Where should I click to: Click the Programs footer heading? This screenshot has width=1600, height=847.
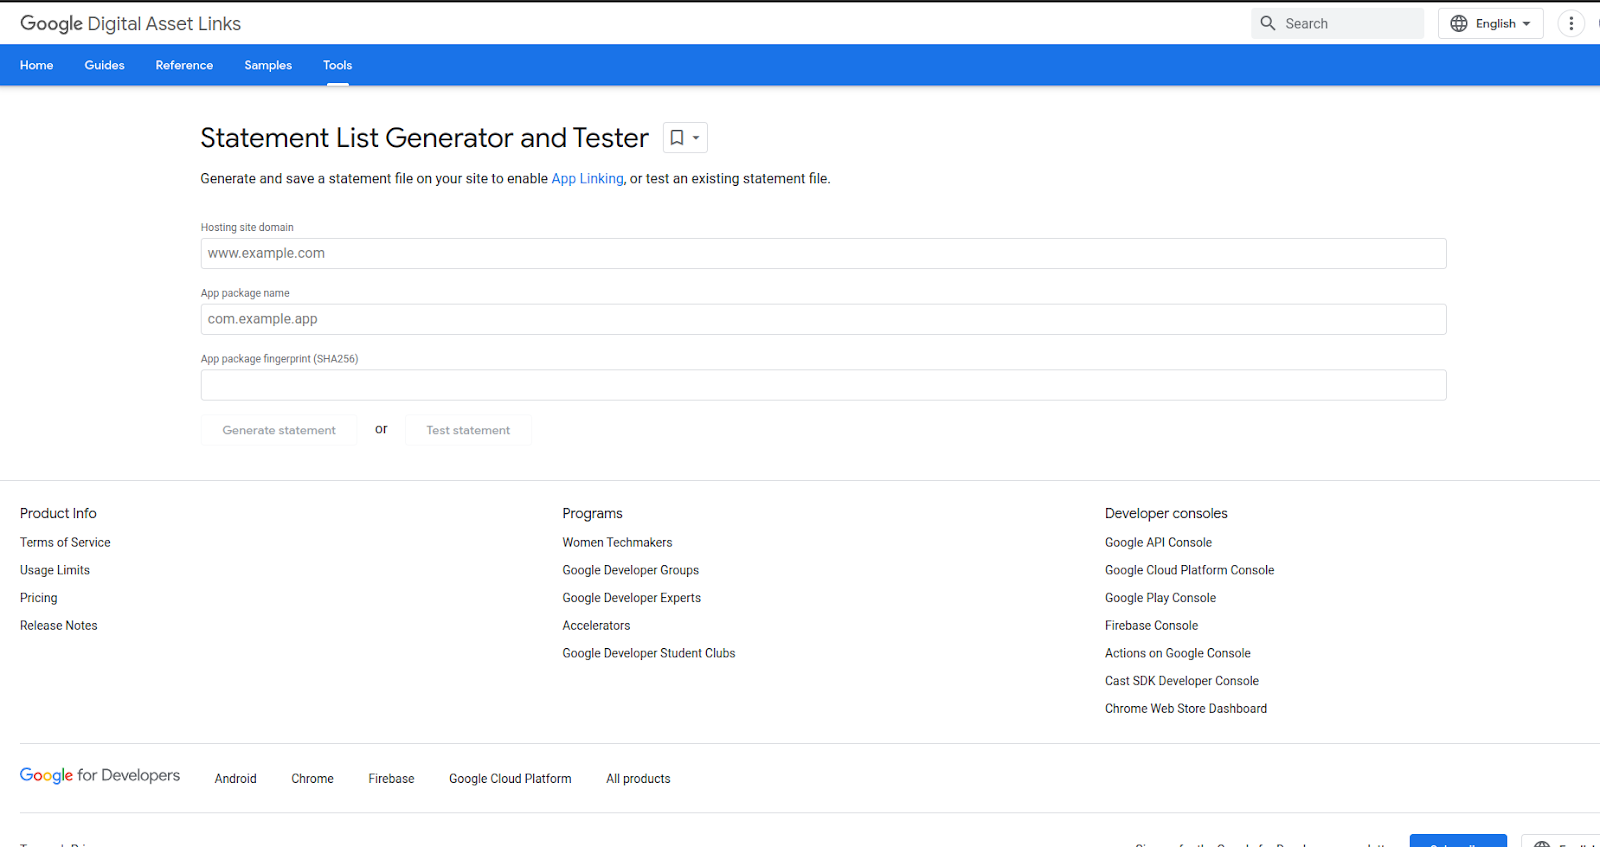click(x=592, y=513)
